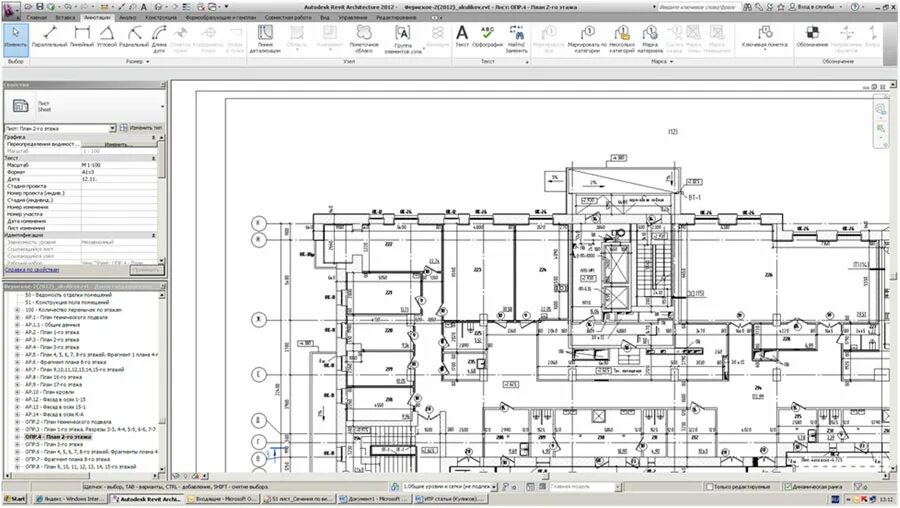Image resolution: width=900 pixels, height=508 pixels.
Task: Open the Keynote (Ключевая пометка) tool
Action: (x=765, y=37)
